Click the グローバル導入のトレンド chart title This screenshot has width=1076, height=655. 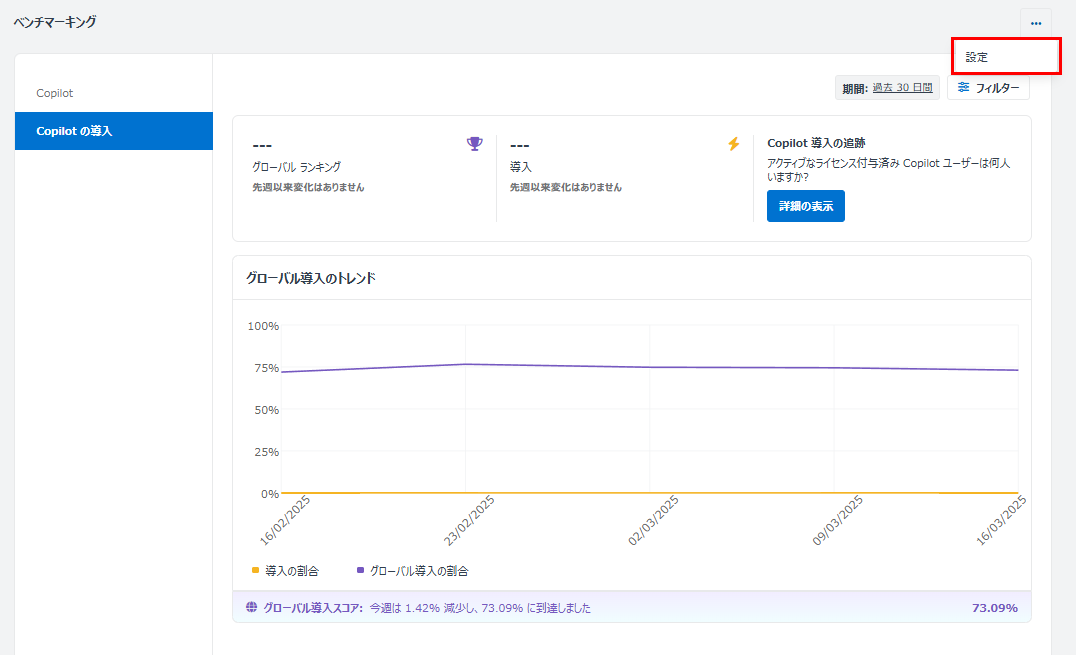pos(311,278)
